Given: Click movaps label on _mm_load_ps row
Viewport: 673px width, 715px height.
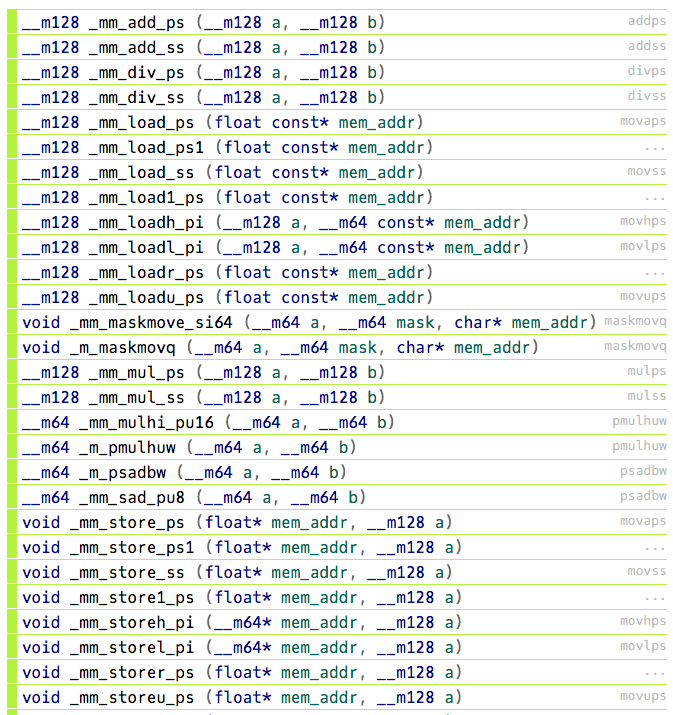Looking at the screenshot, I should 643,121.
